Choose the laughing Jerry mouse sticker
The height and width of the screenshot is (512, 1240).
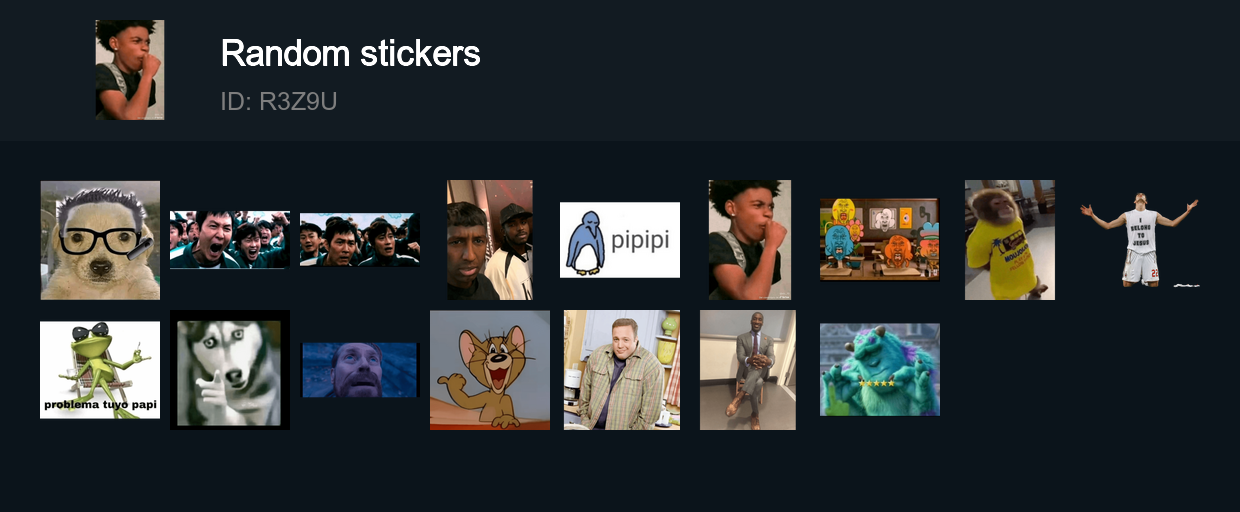(490, 370)
